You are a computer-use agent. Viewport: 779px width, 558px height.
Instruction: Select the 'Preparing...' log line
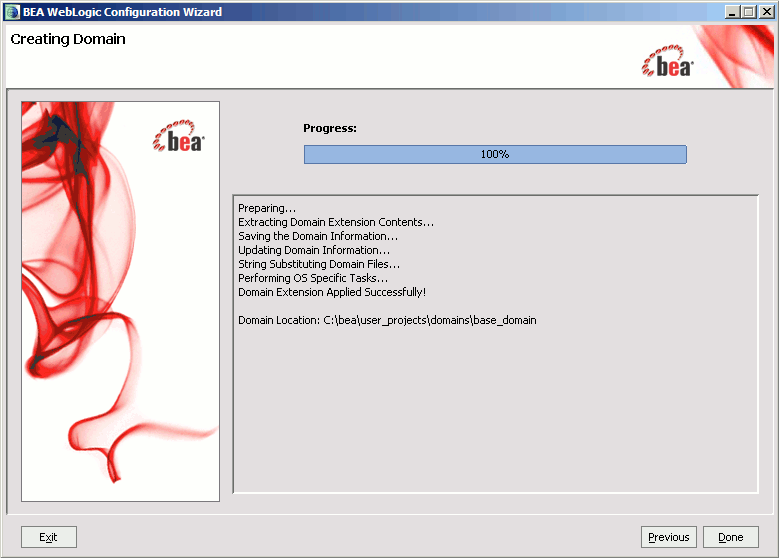tap(267, 208)
